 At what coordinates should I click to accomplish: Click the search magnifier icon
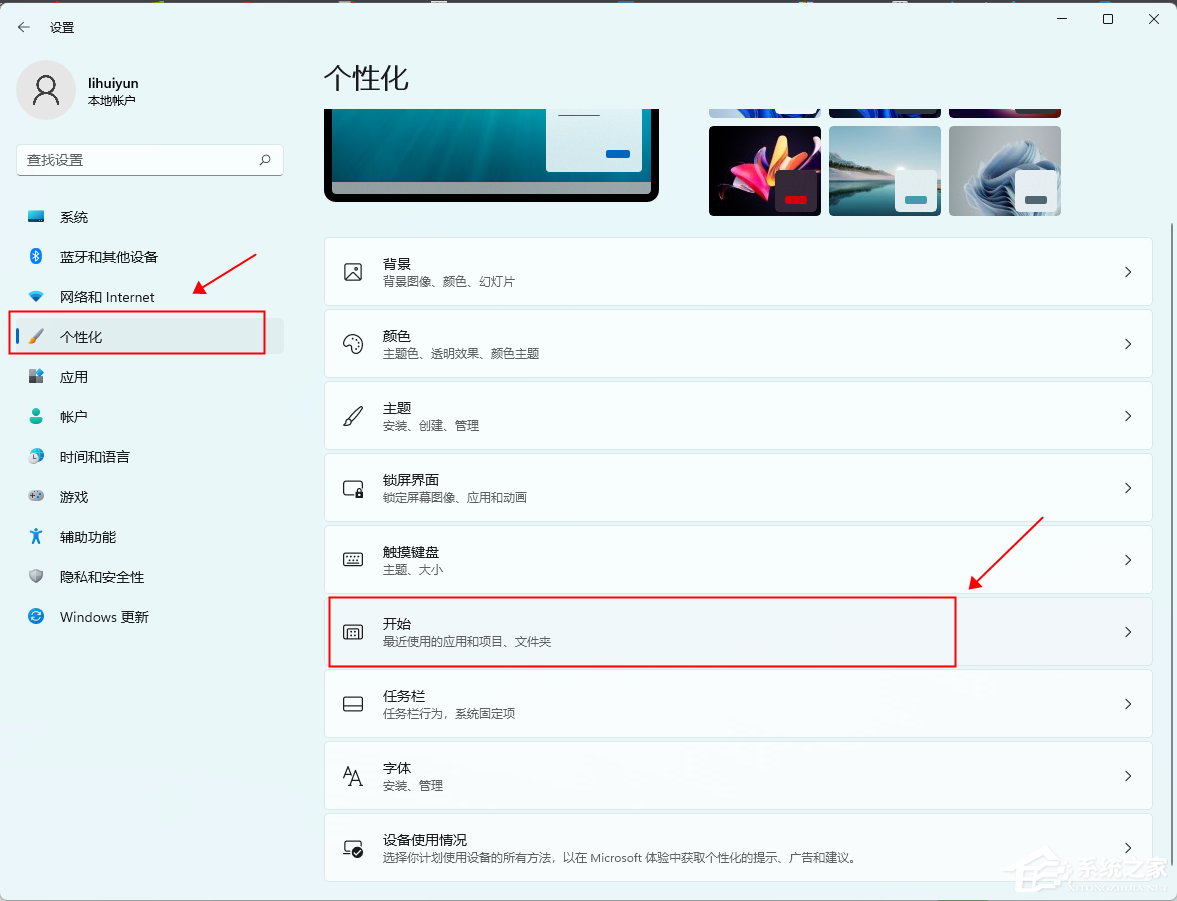pos(265,160)
